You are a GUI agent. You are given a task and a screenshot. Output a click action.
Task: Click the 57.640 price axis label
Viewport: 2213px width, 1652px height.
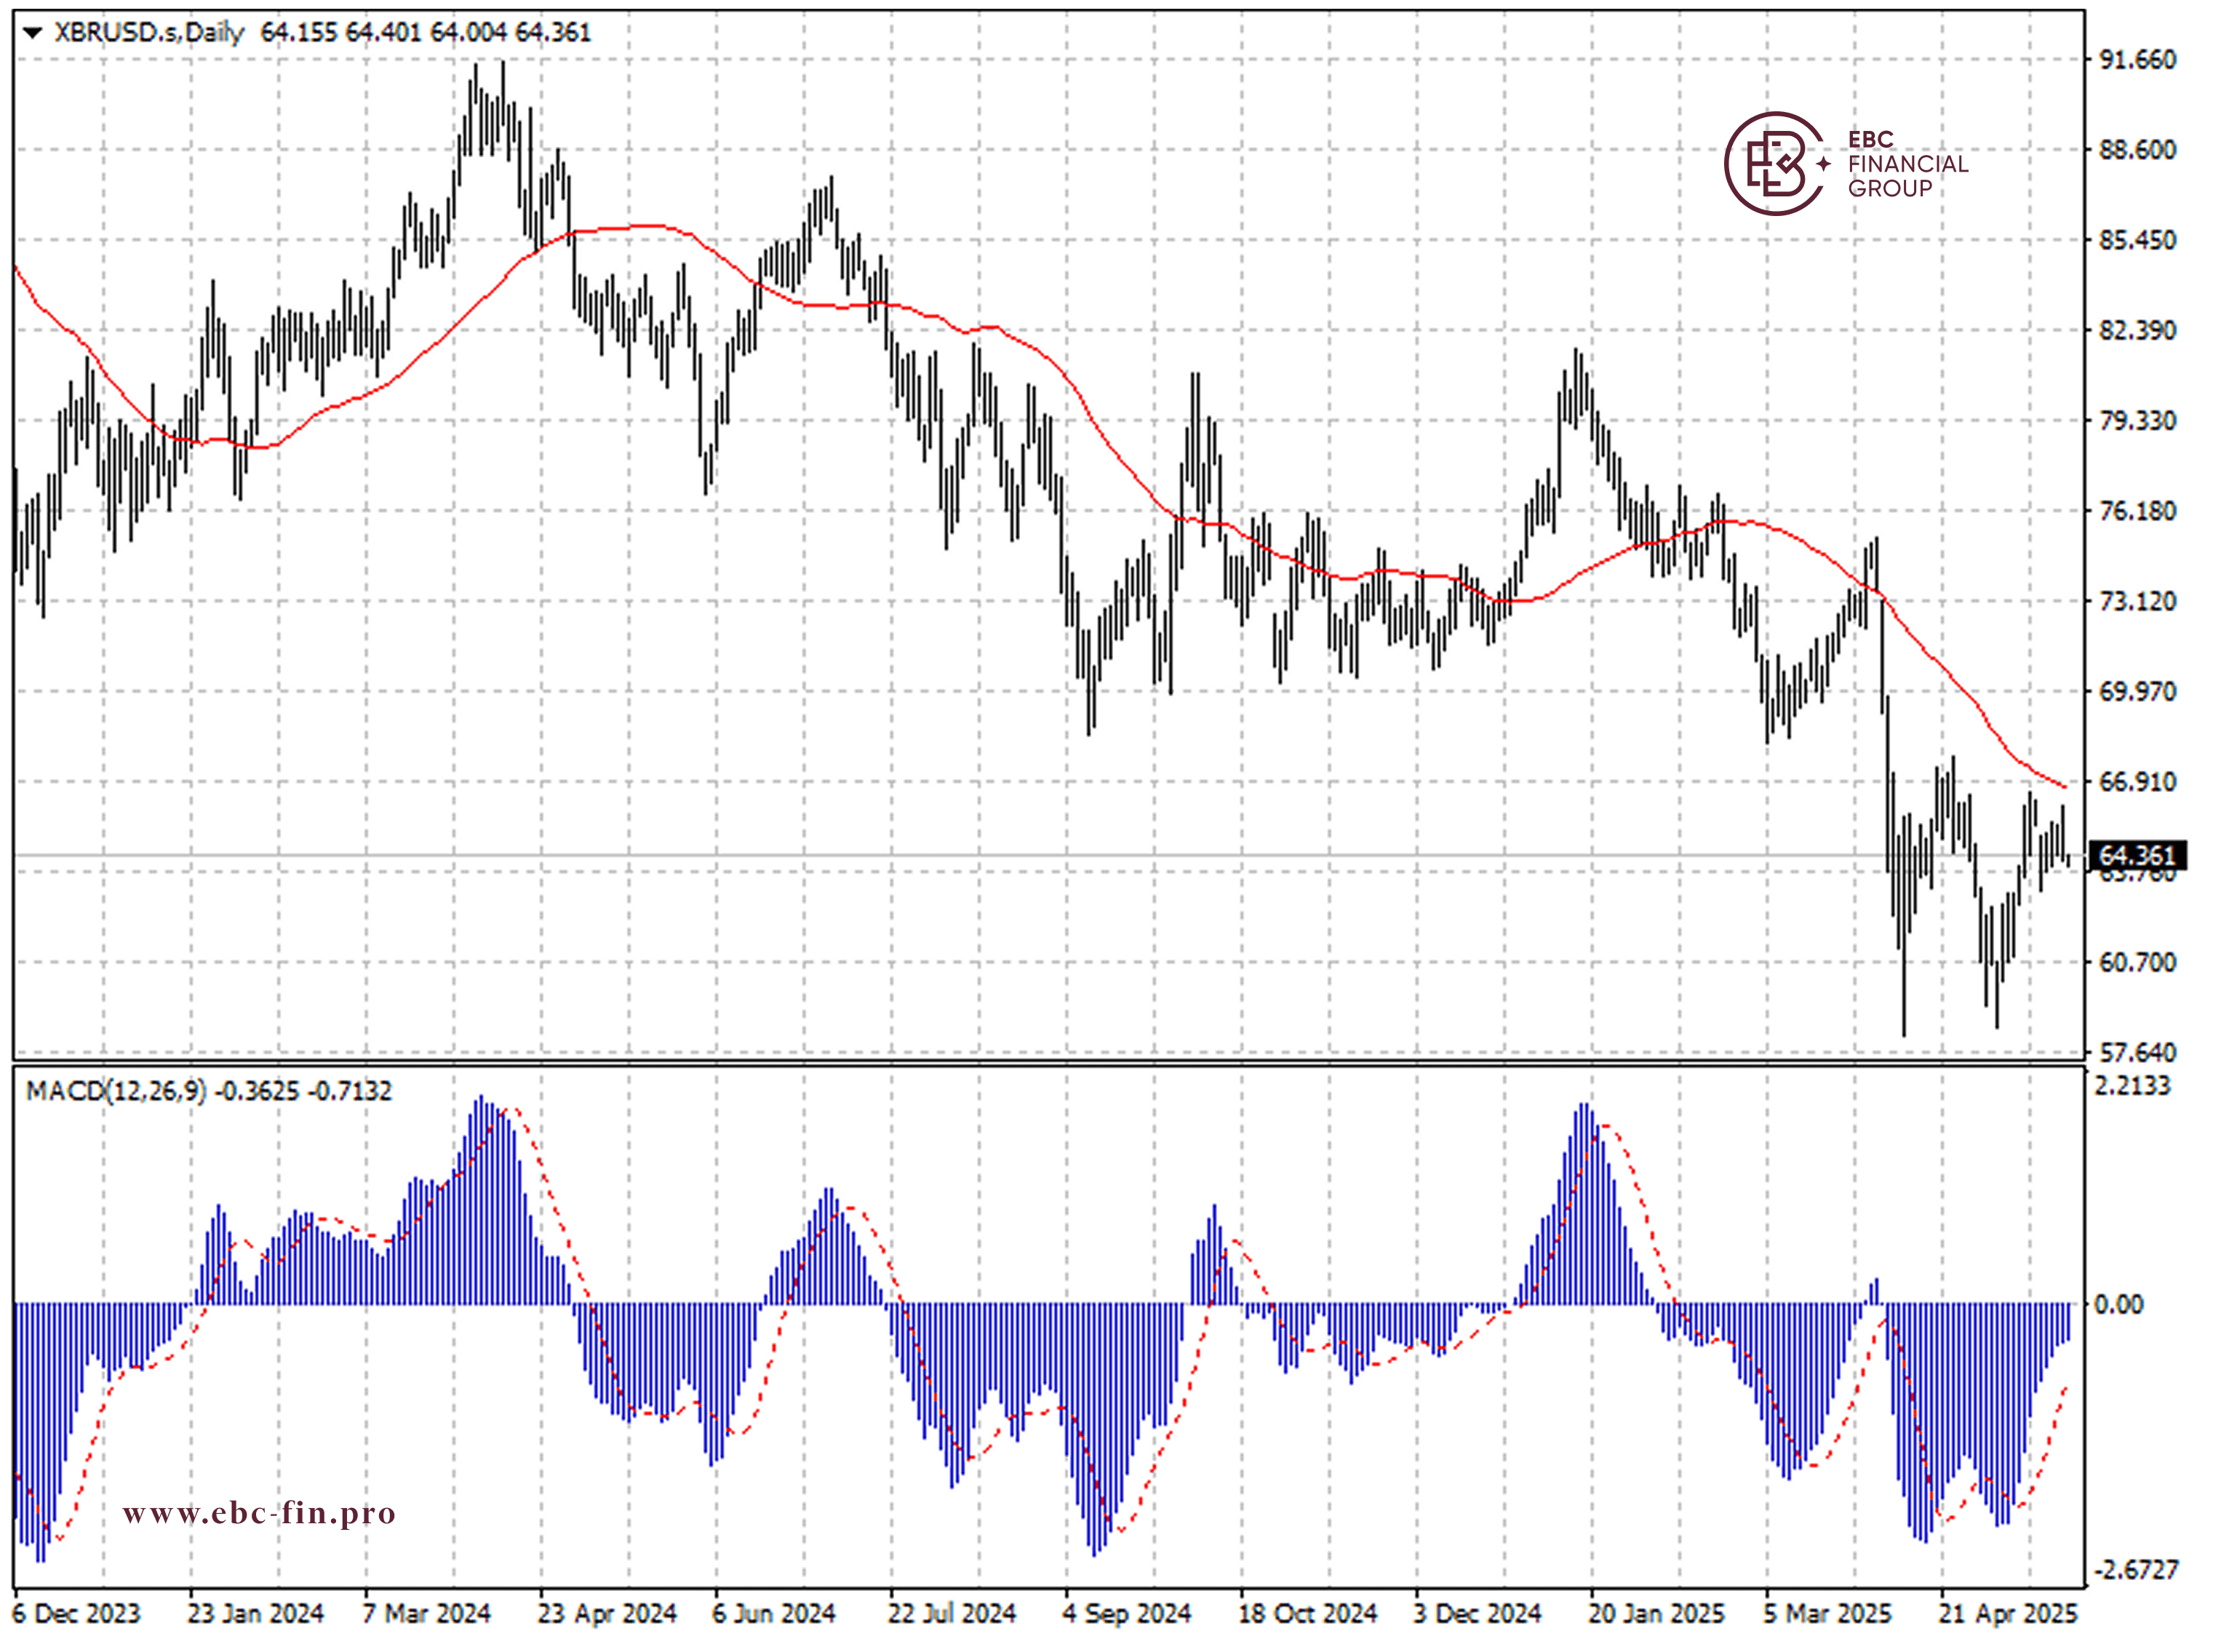coord(2137,1052)
